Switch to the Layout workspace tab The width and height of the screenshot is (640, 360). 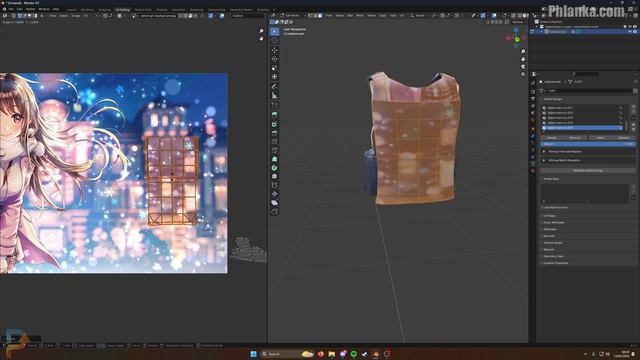click(x=71, y=9)
